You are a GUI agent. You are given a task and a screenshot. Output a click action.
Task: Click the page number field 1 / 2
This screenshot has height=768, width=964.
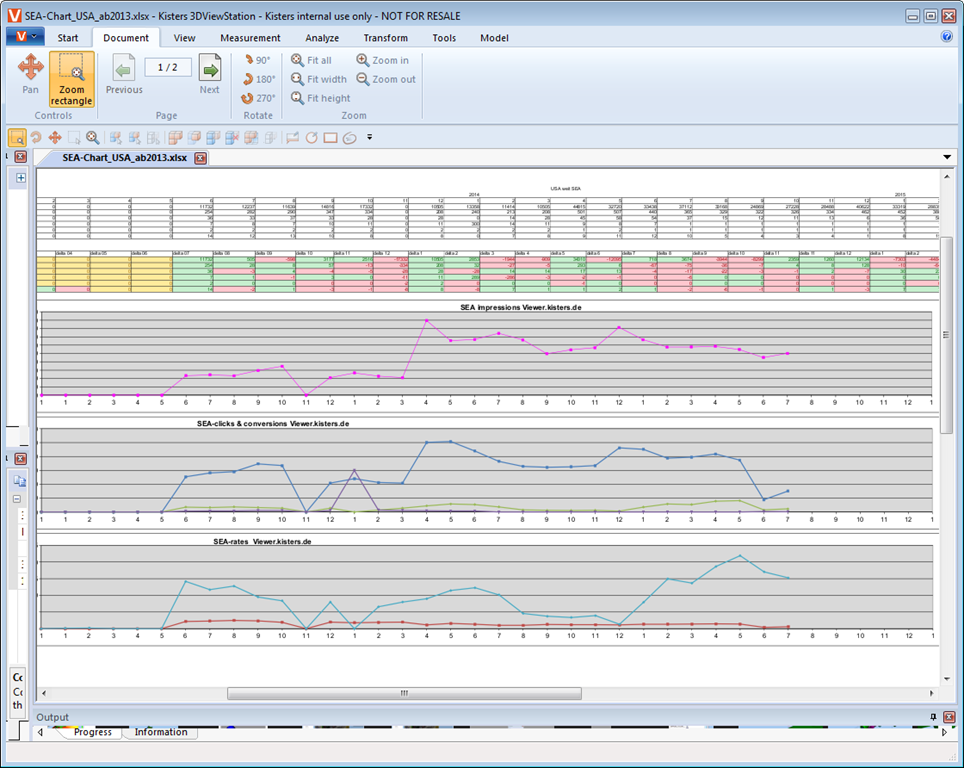click(168, 67)
